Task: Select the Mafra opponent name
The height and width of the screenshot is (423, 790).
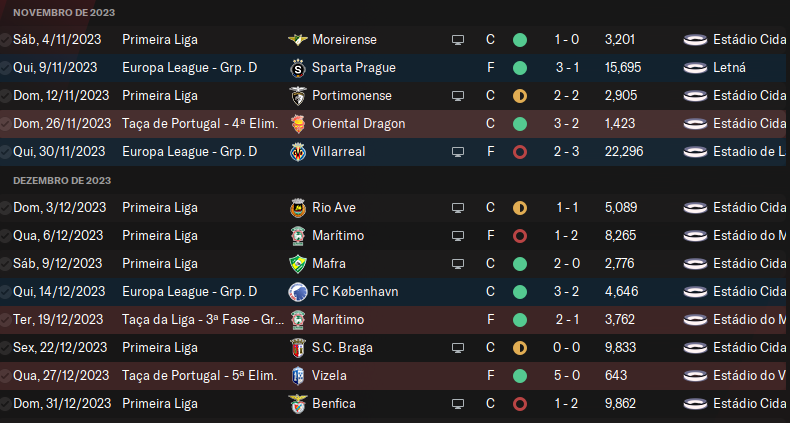Action: (x=331, y=264)
